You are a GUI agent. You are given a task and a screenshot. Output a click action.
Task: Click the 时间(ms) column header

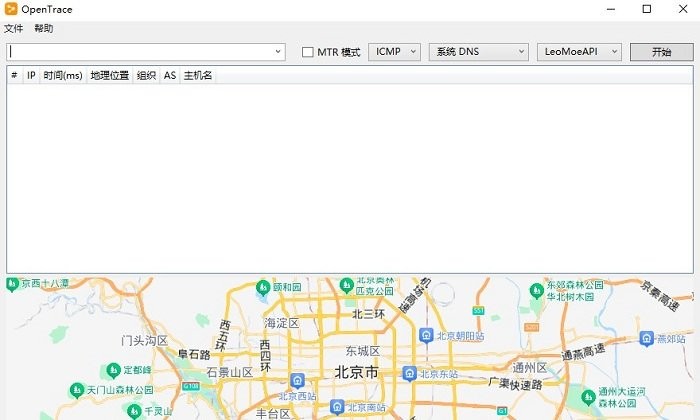[63, 75]
